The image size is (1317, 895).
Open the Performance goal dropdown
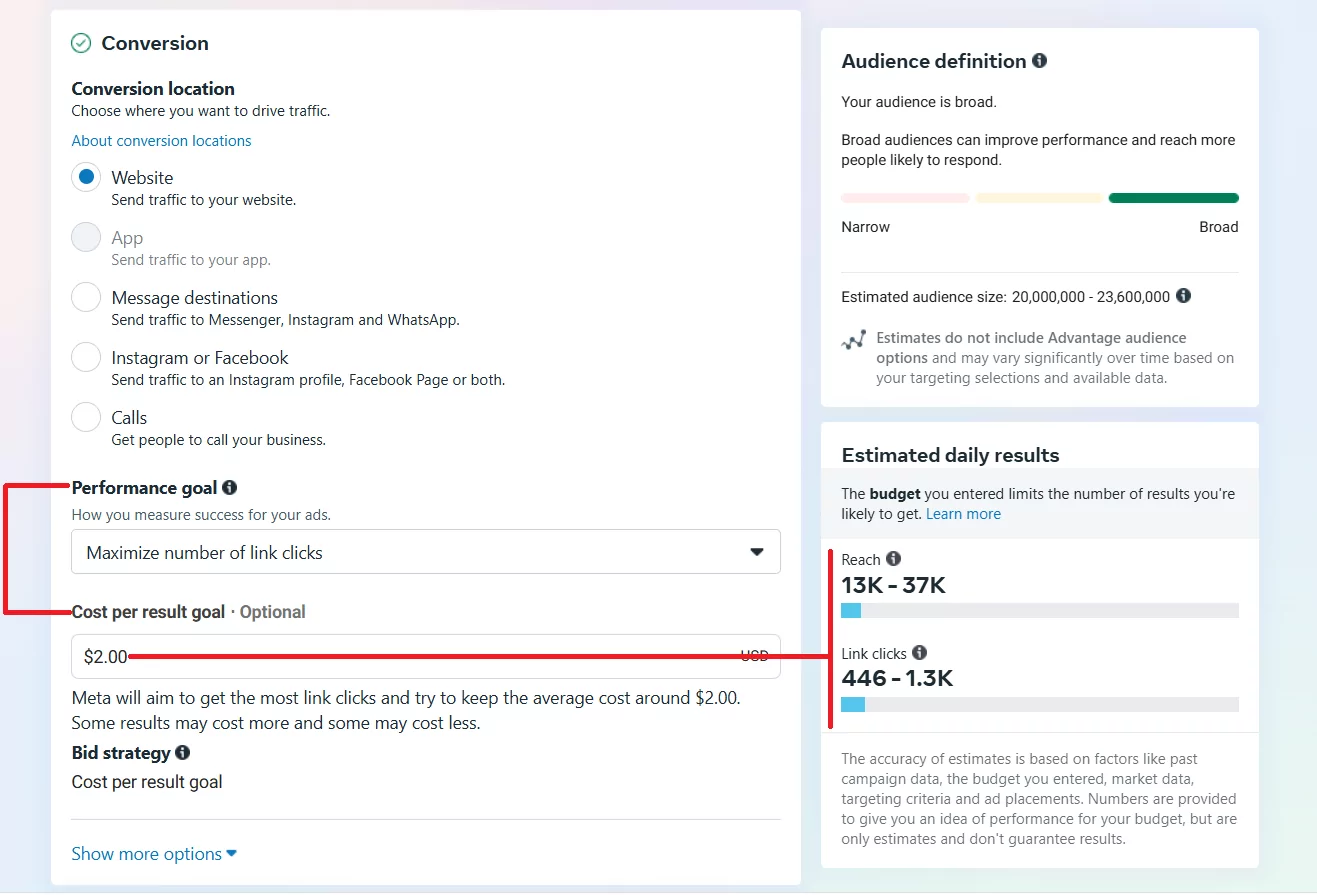(425, 552)
